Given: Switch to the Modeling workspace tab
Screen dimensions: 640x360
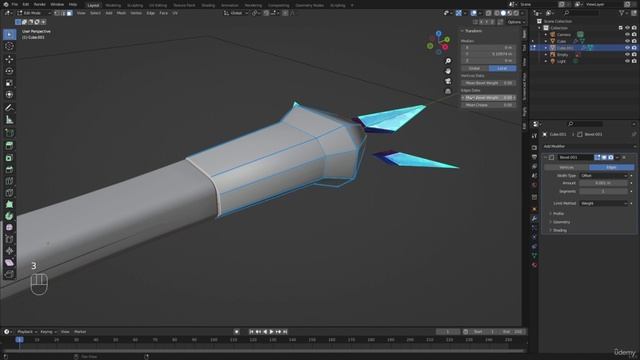Looking at the screenshot, I should click(x=113, y=5).
